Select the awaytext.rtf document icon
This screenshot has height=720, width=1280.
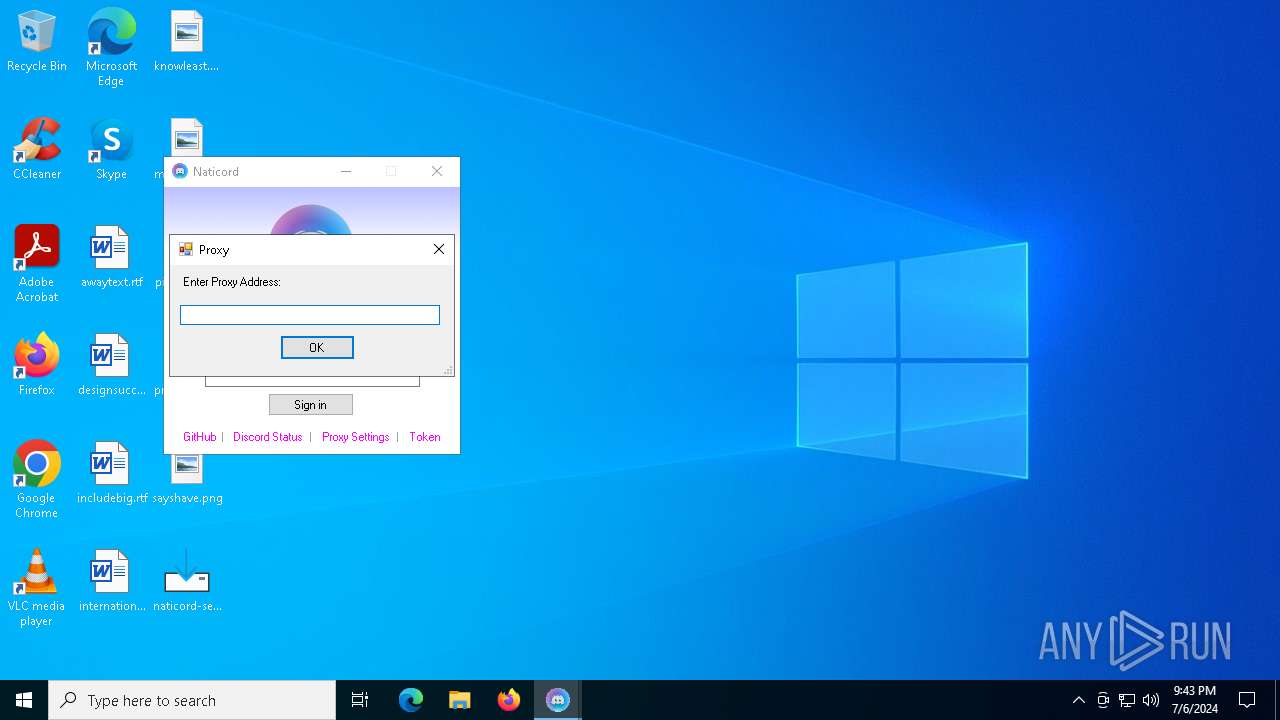(x=111, y=258)
